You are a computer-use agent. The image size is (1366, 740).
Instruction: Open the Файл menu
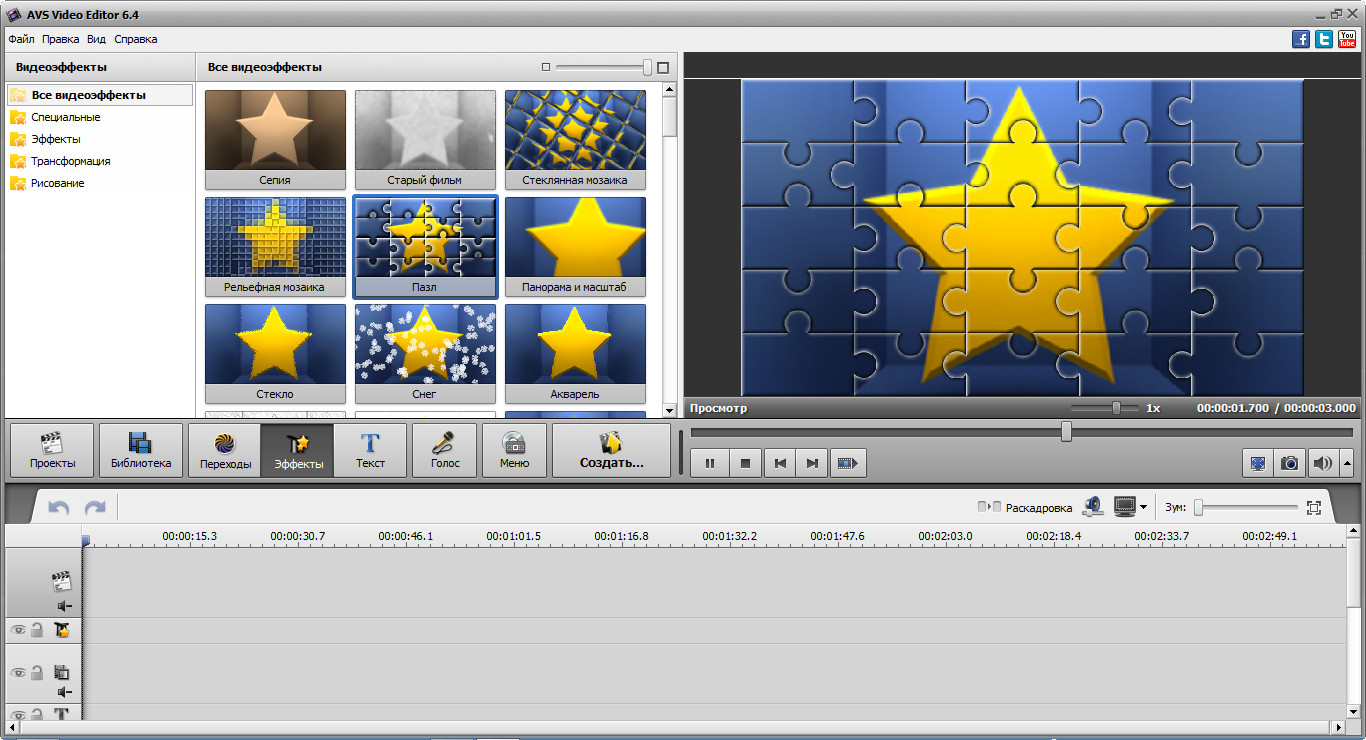pyautogui.click(x=21, y=39)
